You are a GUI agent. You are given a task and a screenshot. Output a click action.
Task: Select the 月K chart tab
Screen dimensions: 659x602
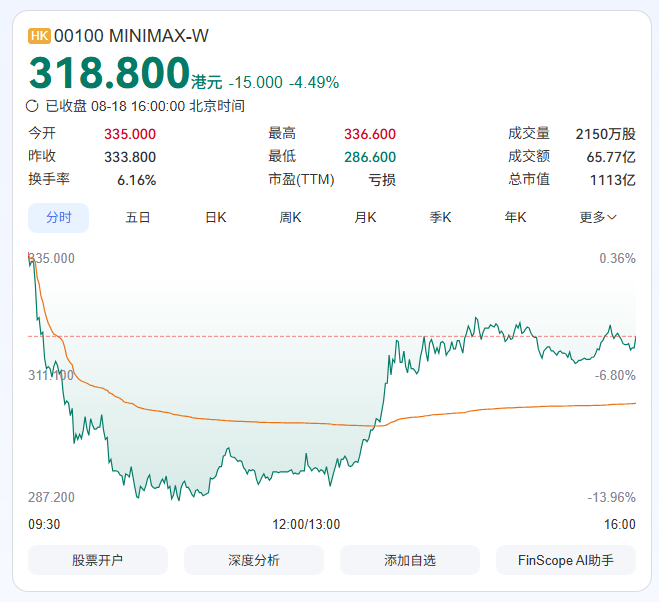pyautogui.click(x=365, y=218)
